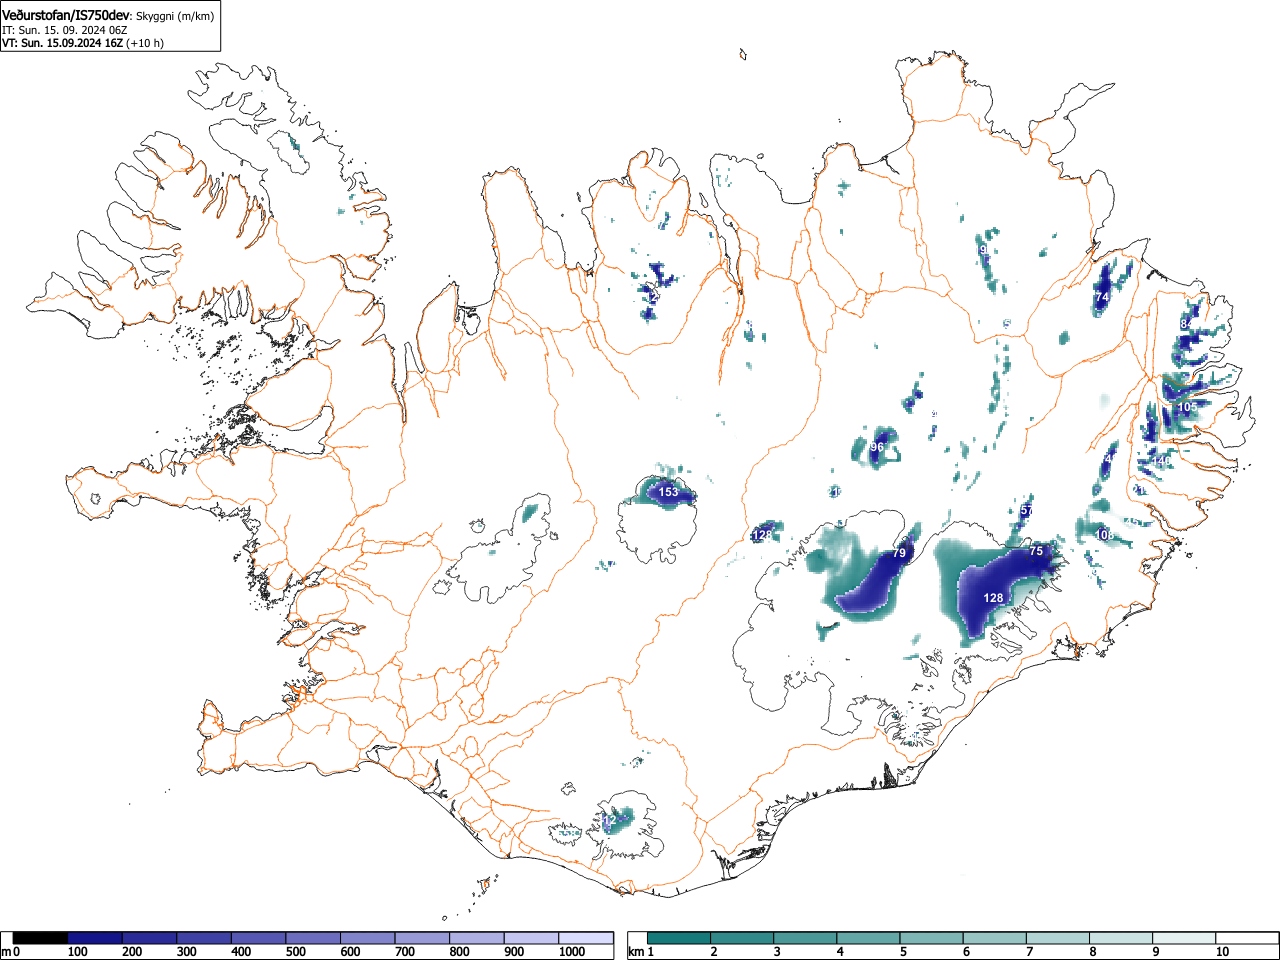Click the 105 visibility value in the east
Viewport: 1280px width, 960px height.
coord(1187,407)
